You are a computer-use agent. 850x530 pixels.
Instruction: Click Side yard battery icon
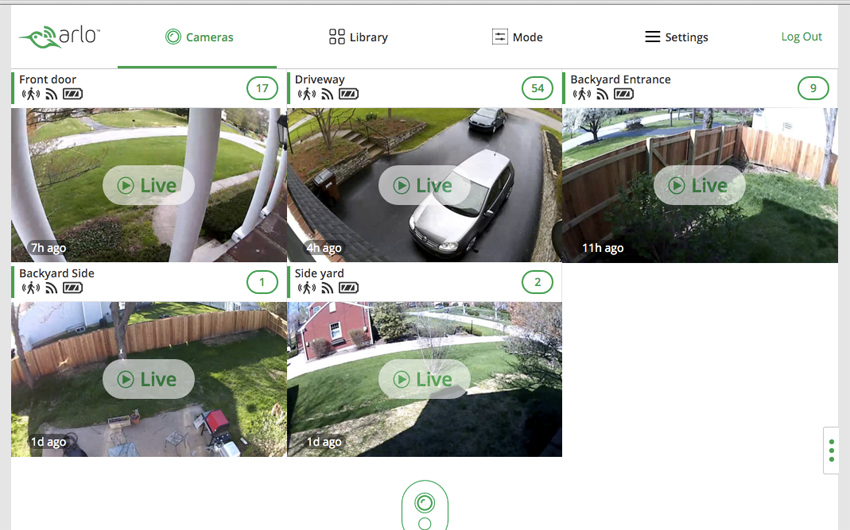tap(349, 288)
